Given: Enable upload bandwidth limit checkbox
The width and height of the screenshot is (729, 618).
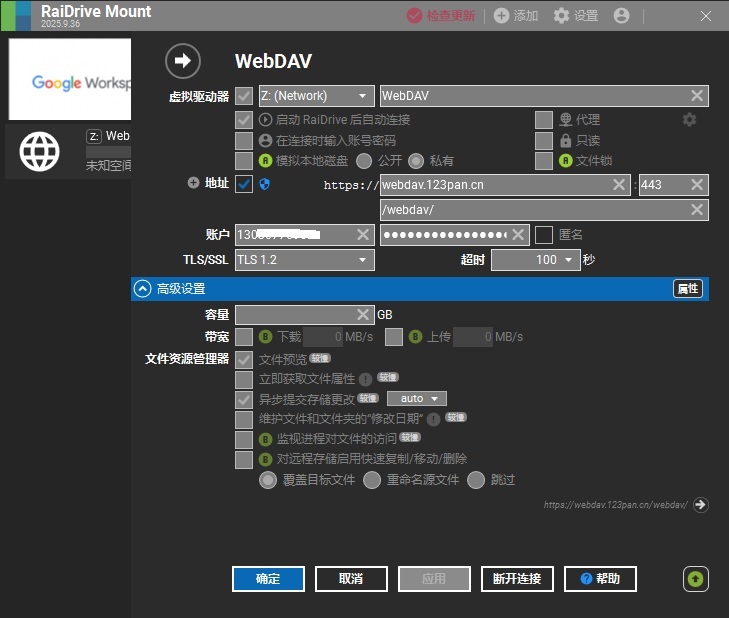Looking at the screenshot, I should 394,337.
